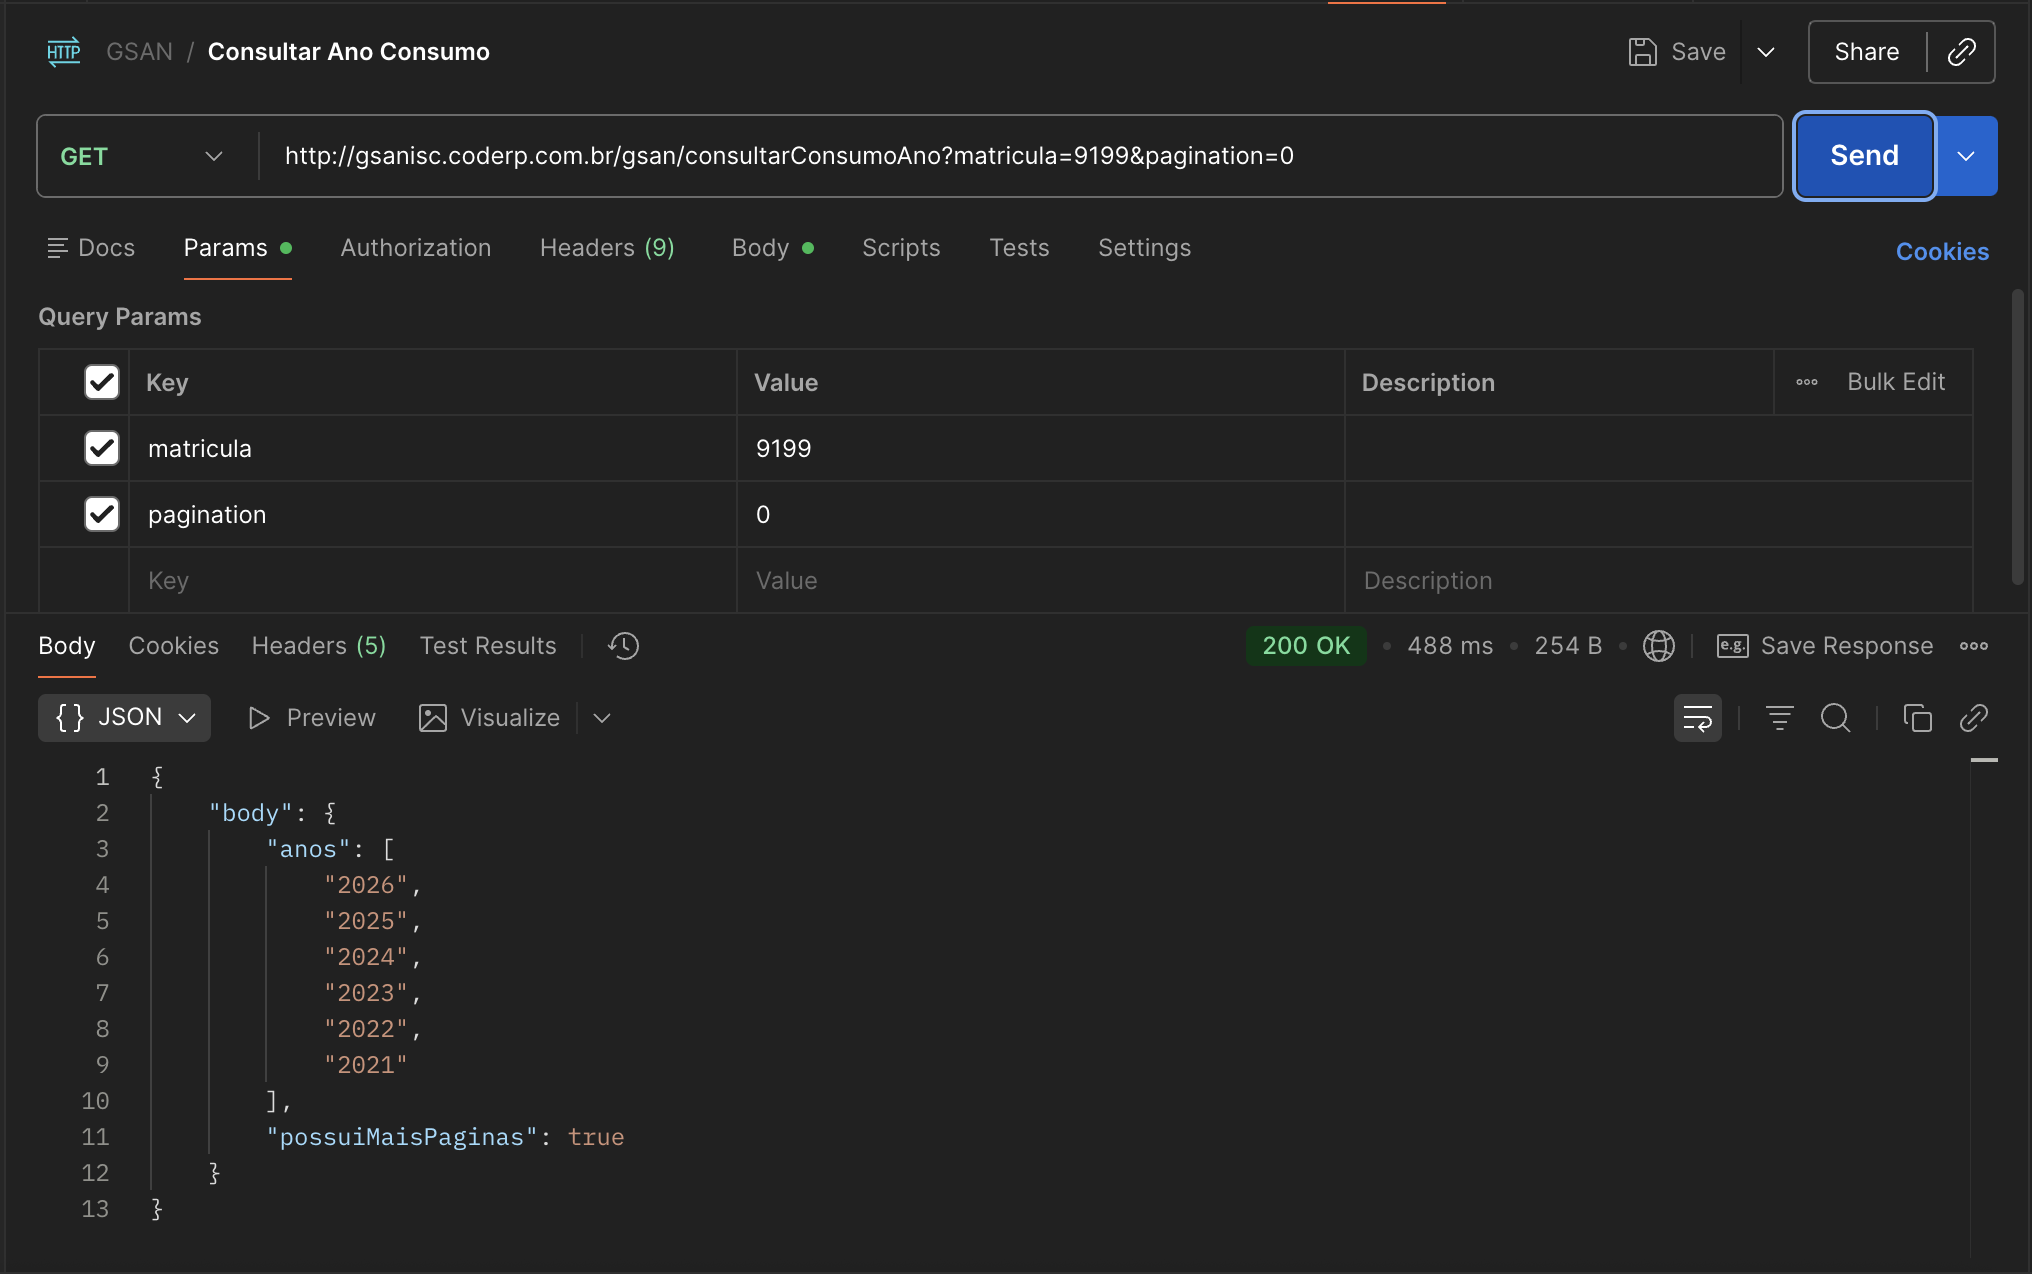Click Save Response button
The image size is (2032, 1274).
[x=1825, y=646]
